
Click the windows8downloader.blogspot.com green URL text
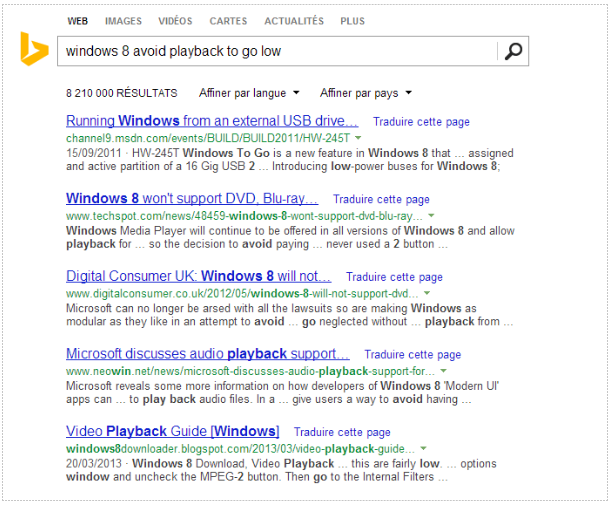[240, 449]
